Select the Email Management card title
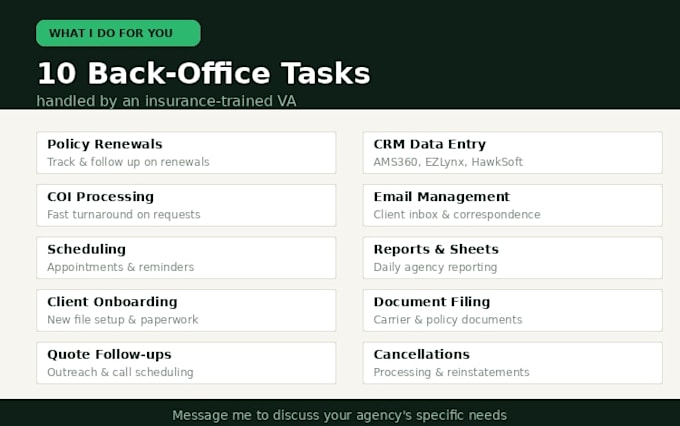The width and height of the screenshot is (680, 426). [441, 197]
